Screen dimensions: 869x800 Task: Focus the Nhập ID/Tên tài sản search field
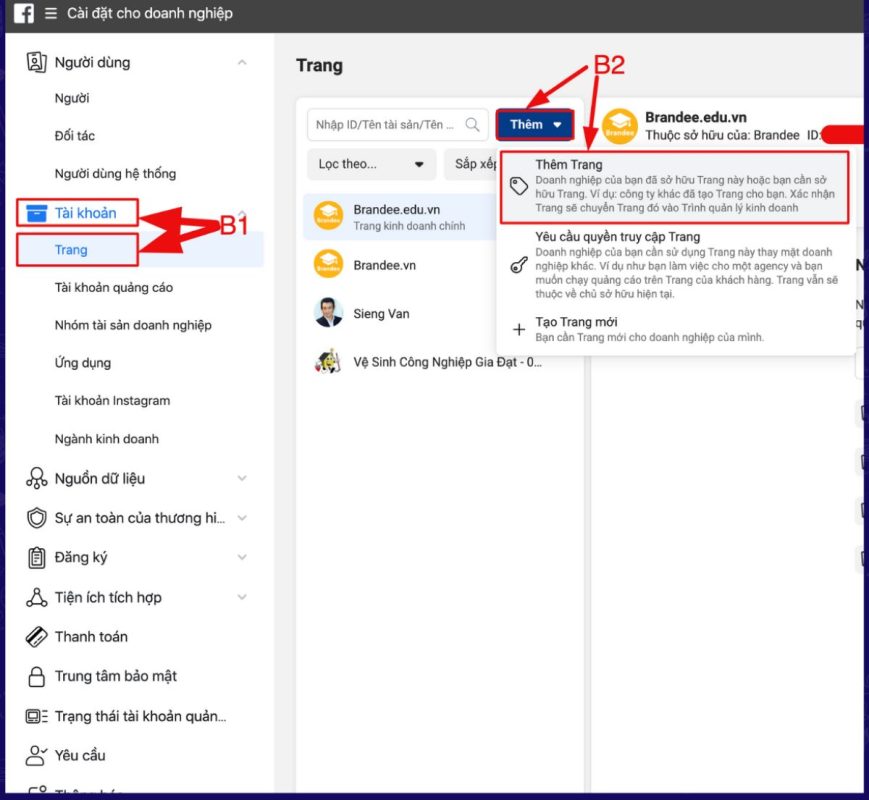(x=397, y=125)
